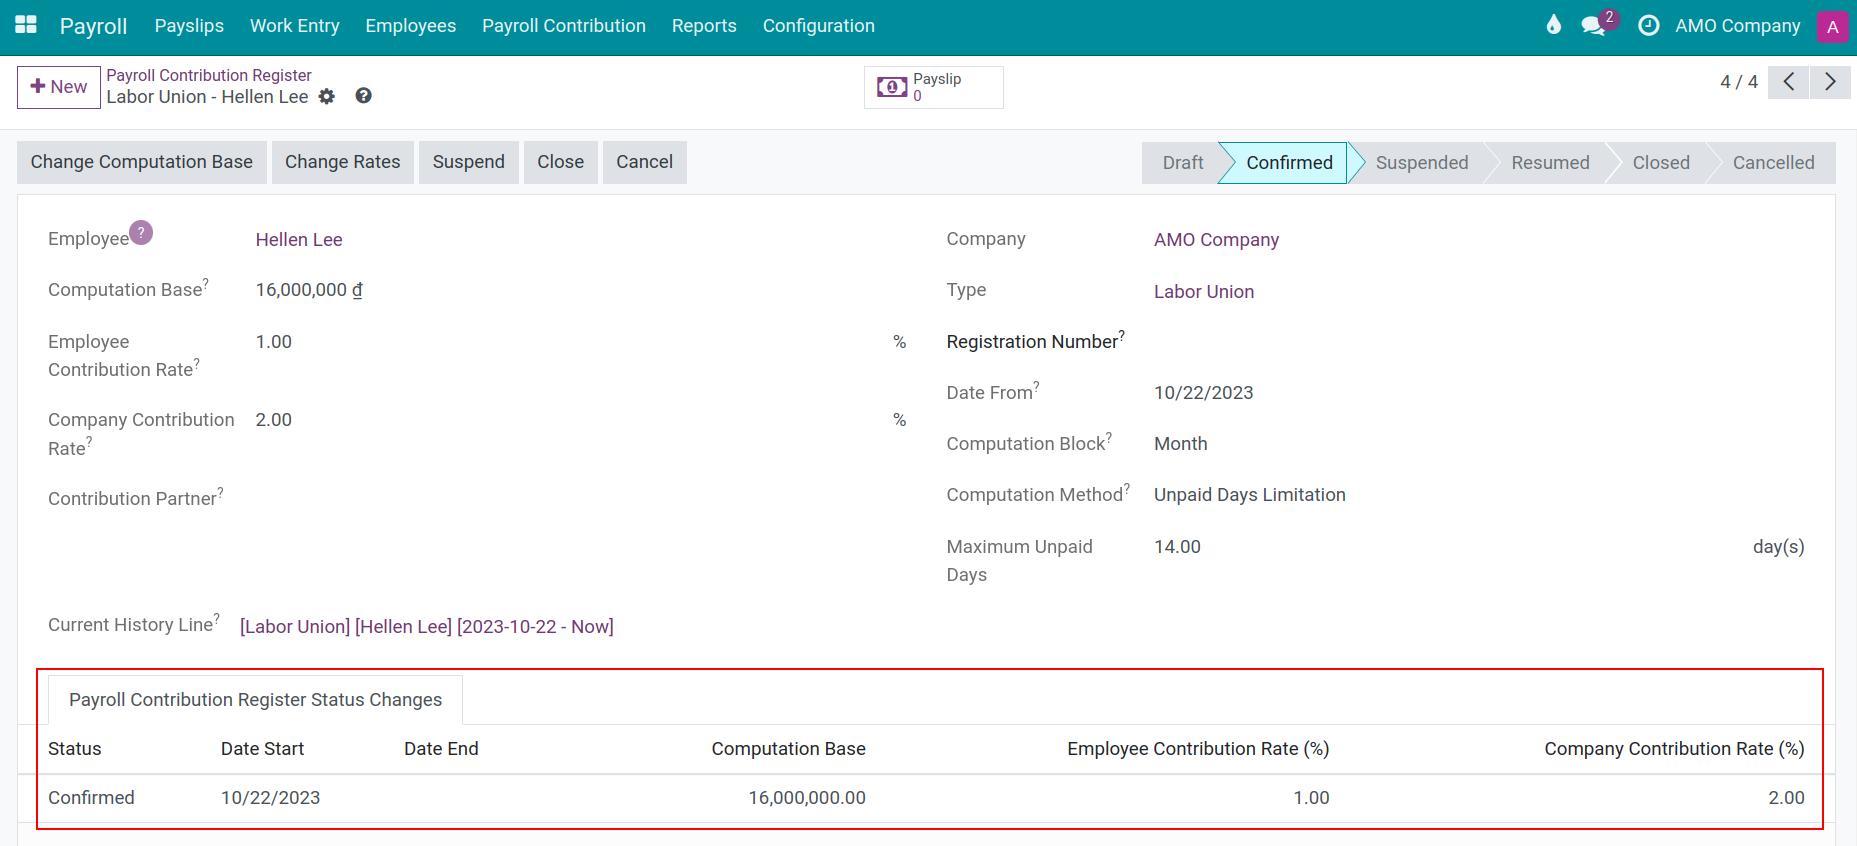This screenshot has height=846, width=1857.
Task: Select Payroll Contribution Register Status Changes tab
Action: point(255,700)
